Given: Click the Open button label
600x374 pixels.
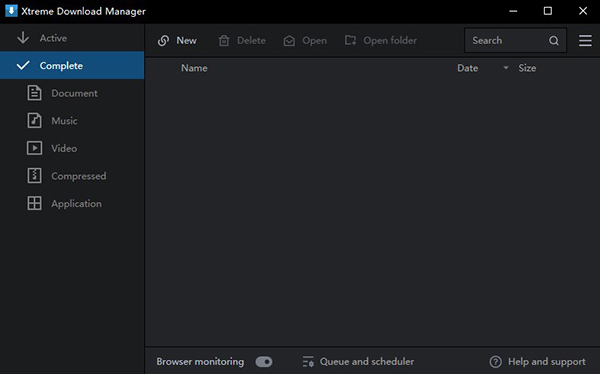Looking at the screenshot, I should (x=315, y=41).
